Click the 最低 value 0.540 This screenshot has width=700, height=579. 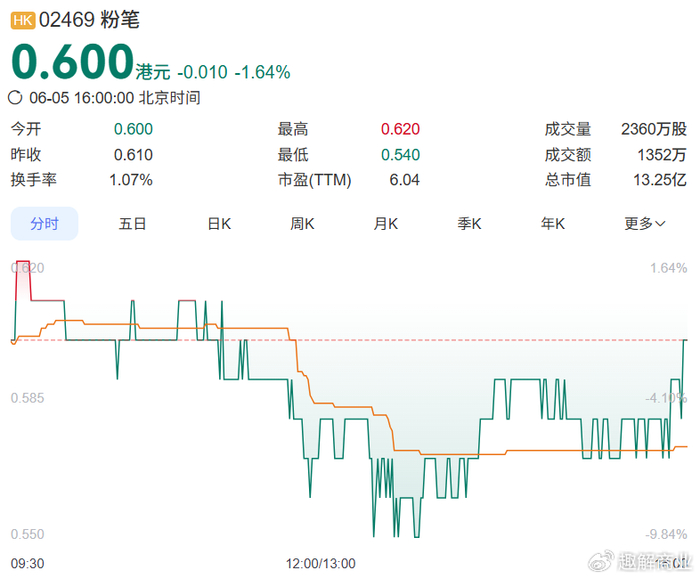pos(400,155)
